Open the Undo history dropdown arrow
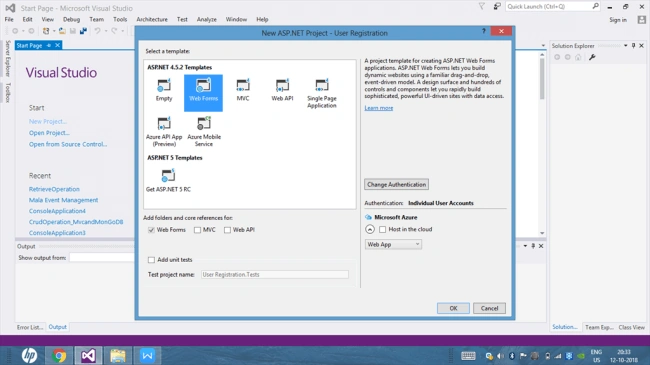Image resolution: width=650 pixels, height=365 pixels. click(106, 31)
